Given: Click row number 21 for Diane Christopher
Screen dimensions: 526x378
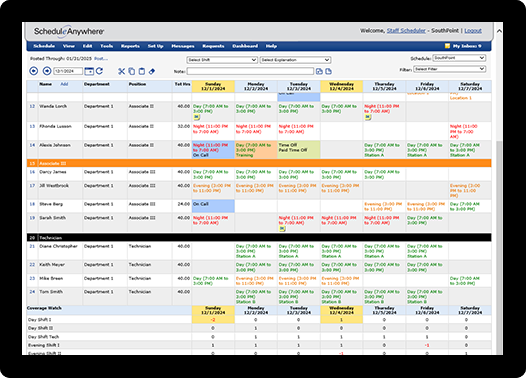Looking at the screenshot, I should coord(32,246).
